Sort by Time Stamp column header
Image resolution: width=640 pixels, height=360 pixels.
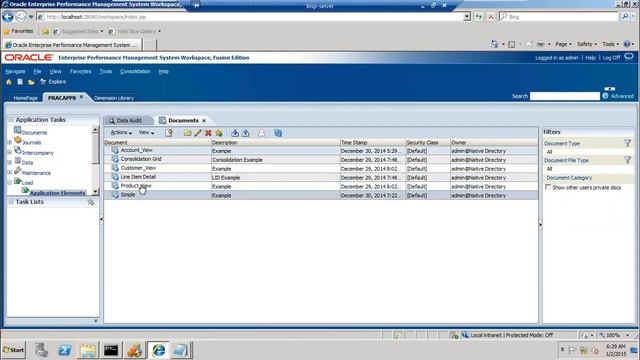tap(372, 142)
